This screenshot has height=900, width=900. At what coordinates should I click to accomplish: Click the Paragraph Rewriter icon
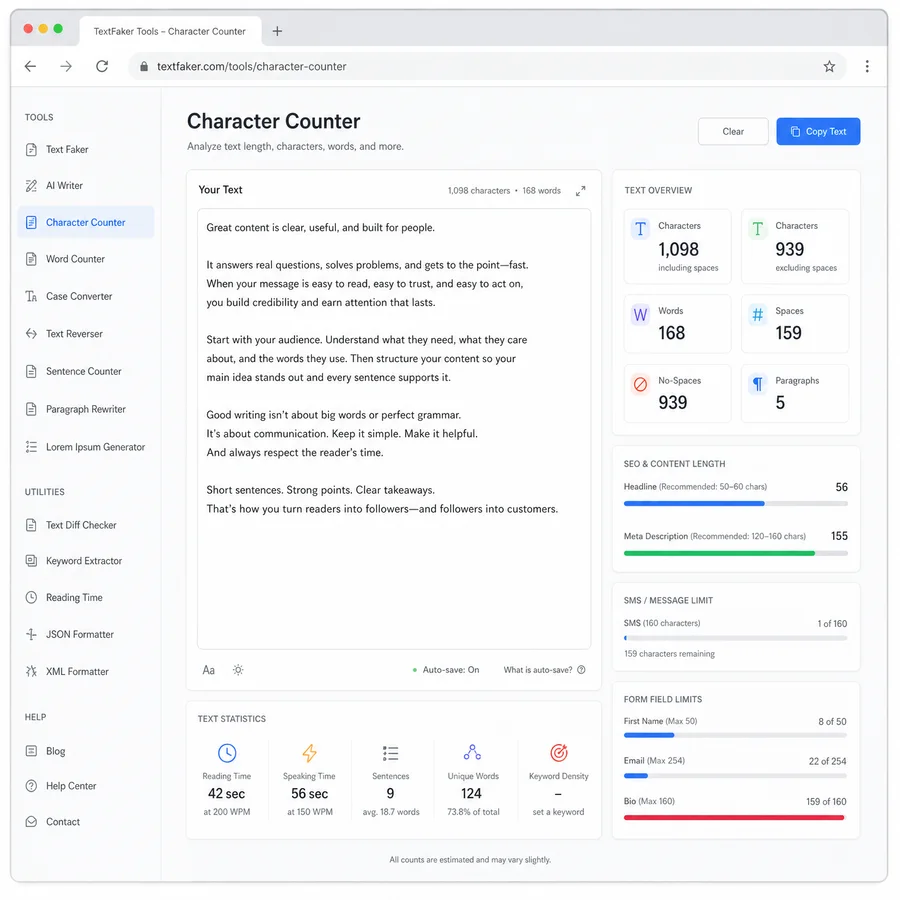(32, 410)
